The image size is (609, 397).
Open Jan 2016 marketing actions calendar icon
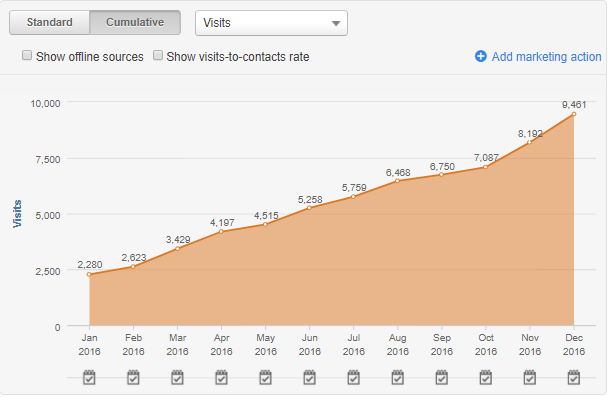click(x=89, y=377)
